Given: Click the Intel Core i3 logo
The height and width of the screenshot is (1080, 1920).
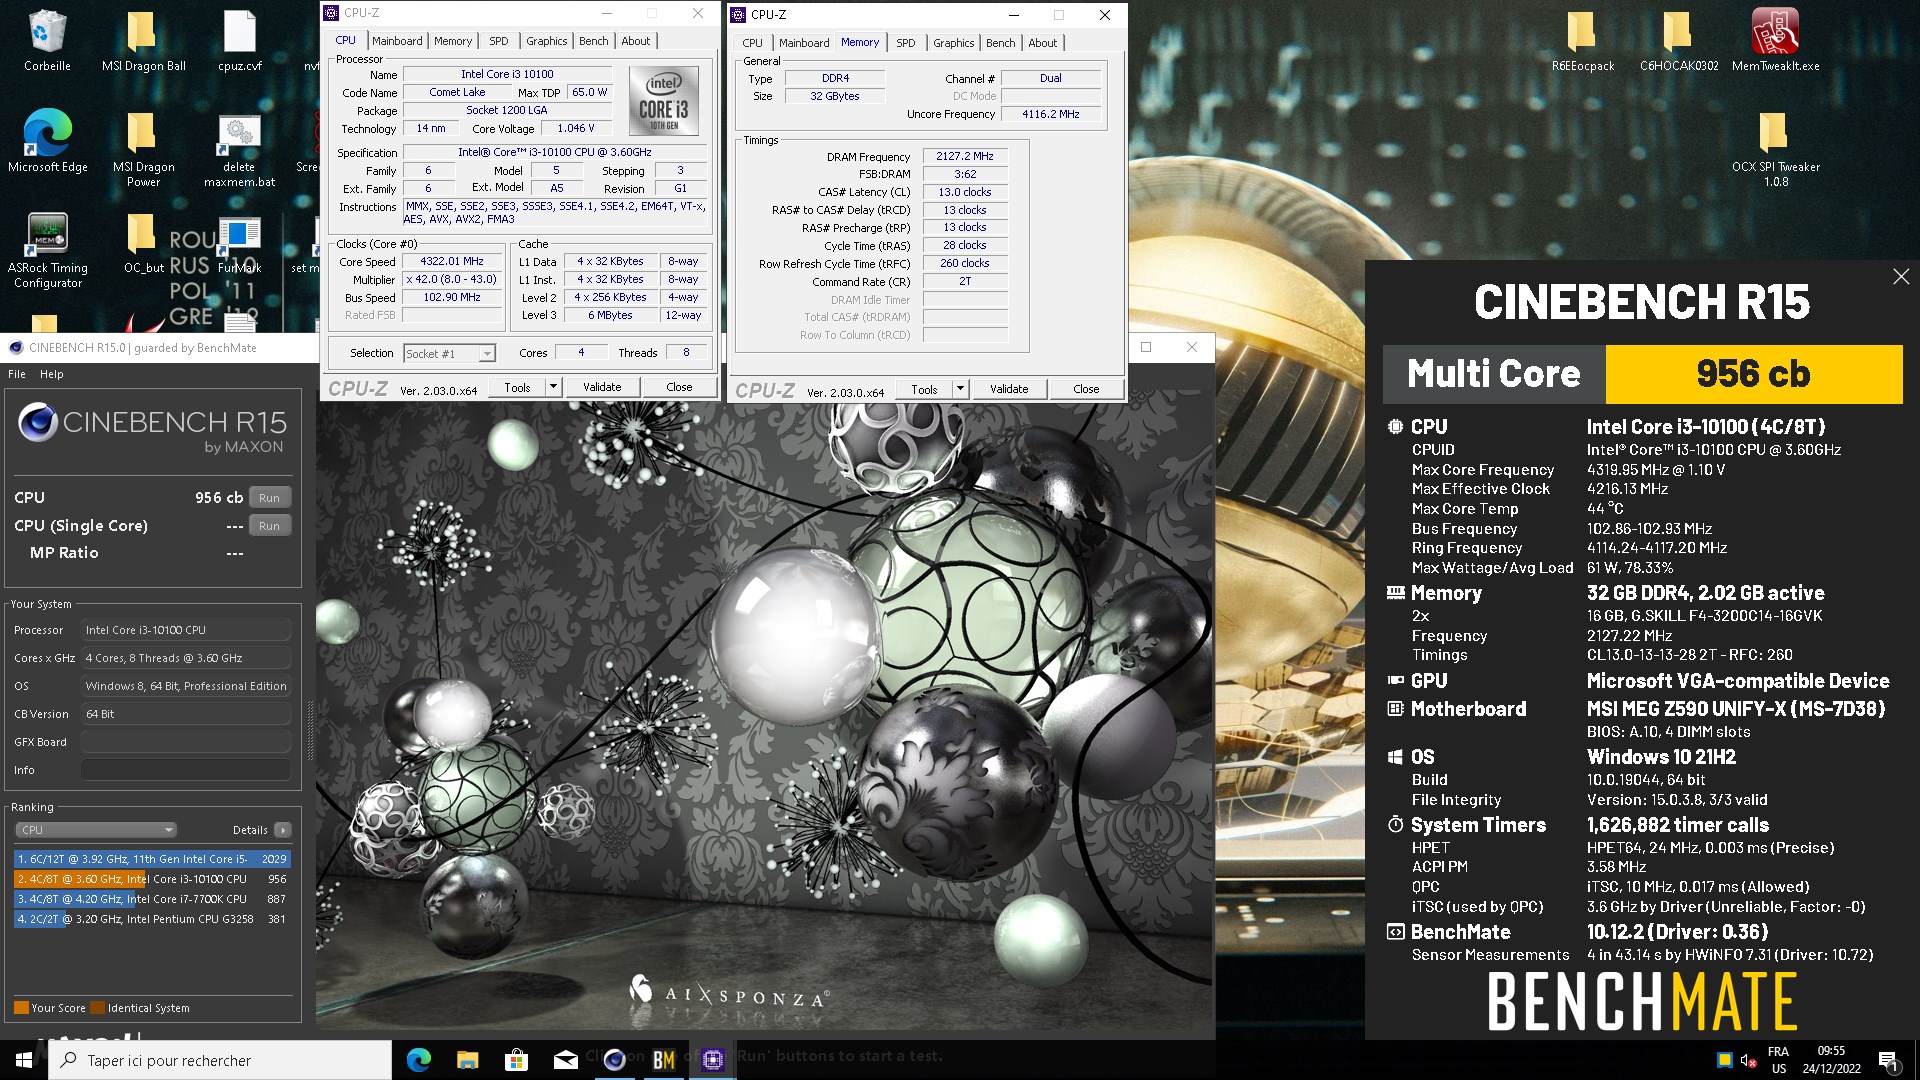Looking at the screenshot, I should pos(663,100).
